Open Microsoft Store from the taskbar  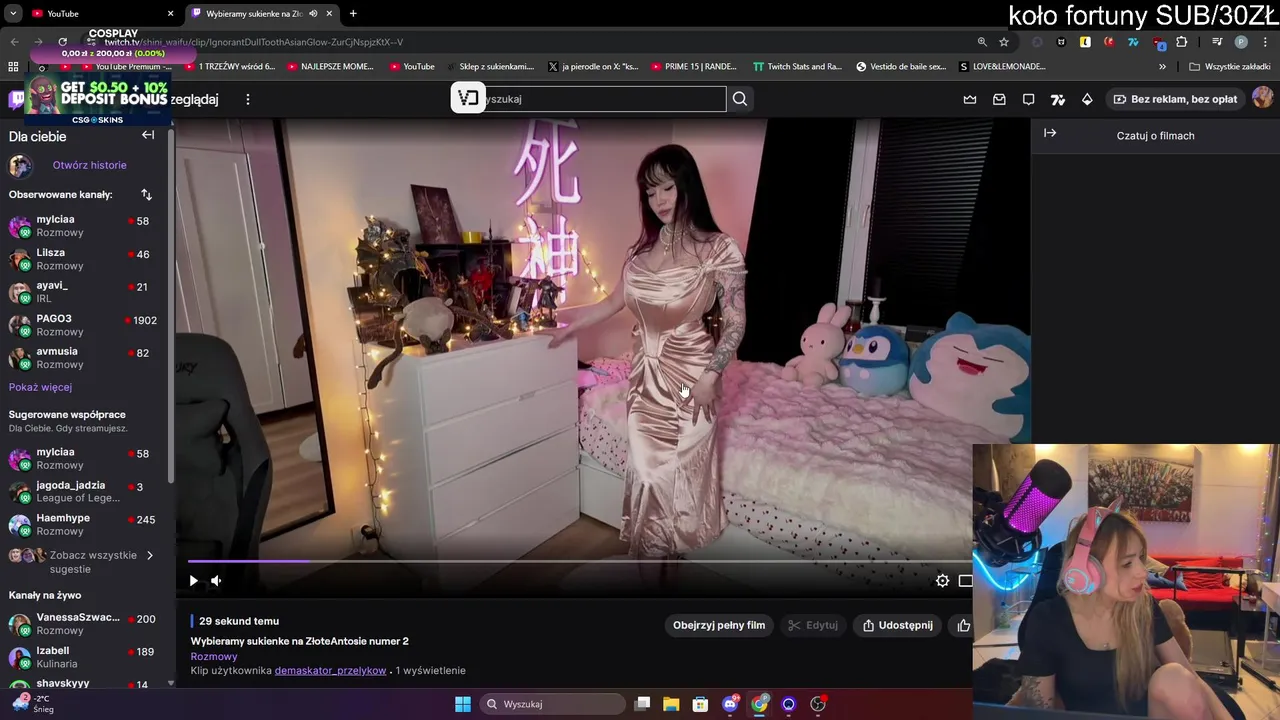click(700, 704)
